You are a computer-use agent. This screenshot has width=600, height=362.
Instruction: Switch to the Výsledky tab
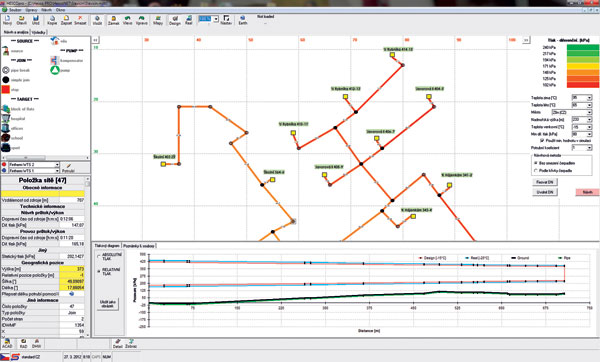(38, 32)
